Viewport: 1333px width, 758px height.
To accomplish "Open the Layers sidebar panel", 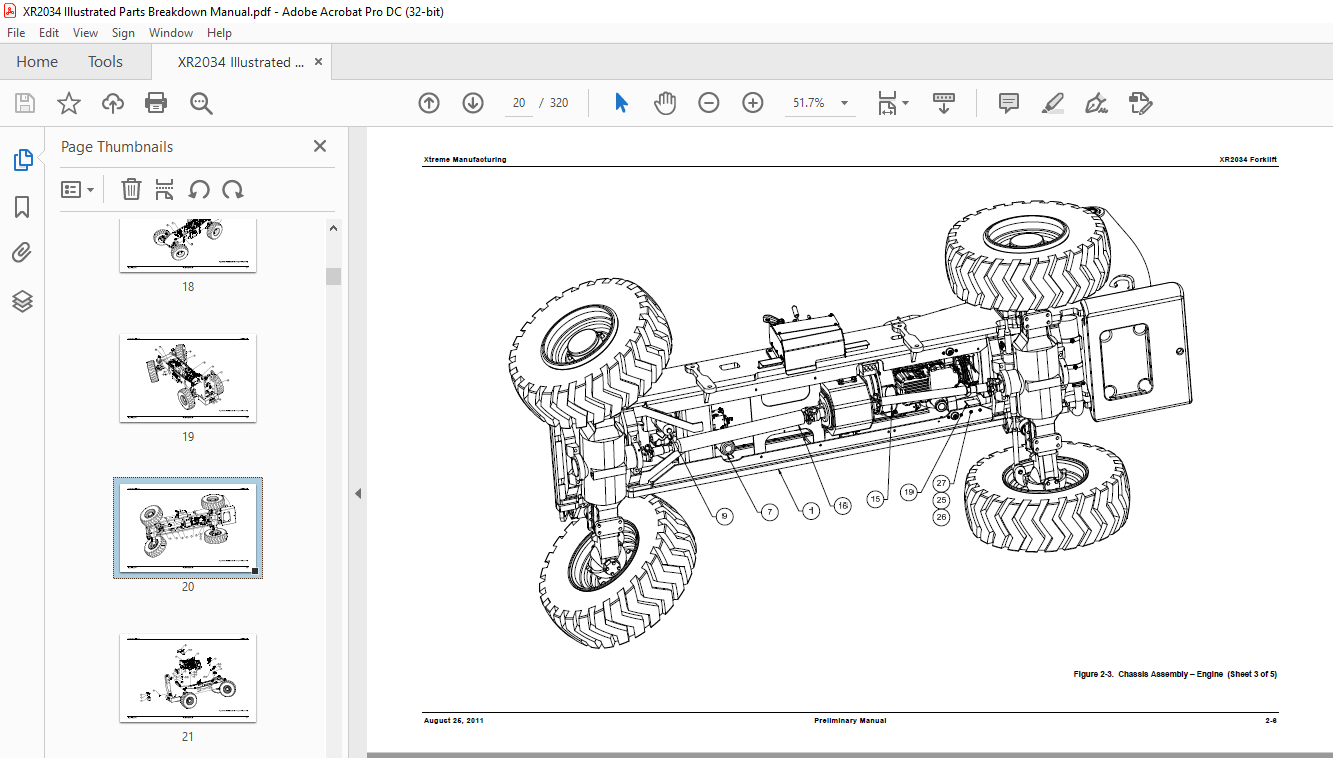I will (22, 301).
